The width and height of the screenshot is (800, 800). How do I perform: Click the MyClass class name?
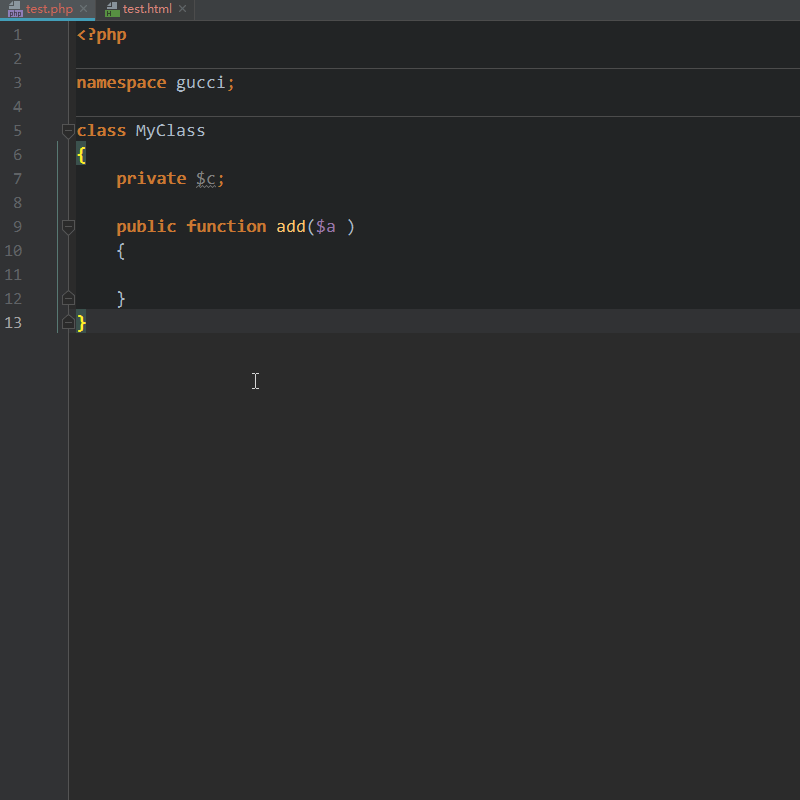170,131
